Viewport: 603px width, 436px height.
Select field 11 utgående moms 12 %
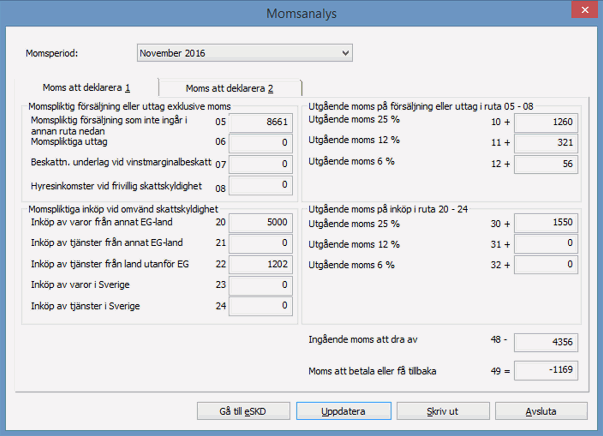(551, 142)
